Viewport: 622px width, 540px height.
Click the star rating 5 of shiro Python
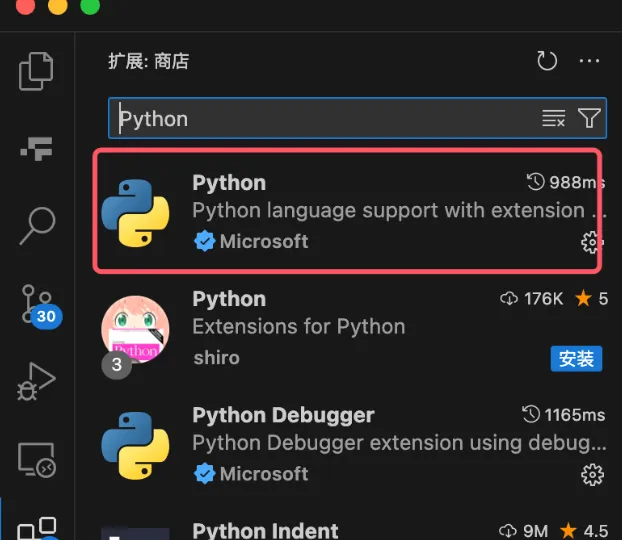[591, 298]
